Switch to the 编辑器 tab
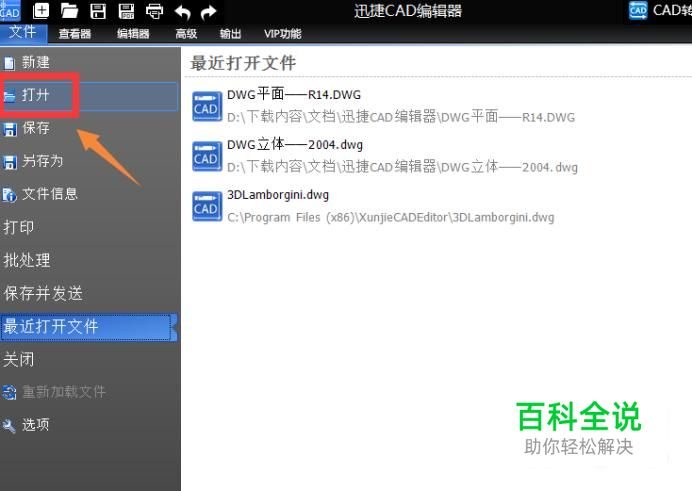Image resolution: width=692 pixels, height=491 pixels. point(133,34)
